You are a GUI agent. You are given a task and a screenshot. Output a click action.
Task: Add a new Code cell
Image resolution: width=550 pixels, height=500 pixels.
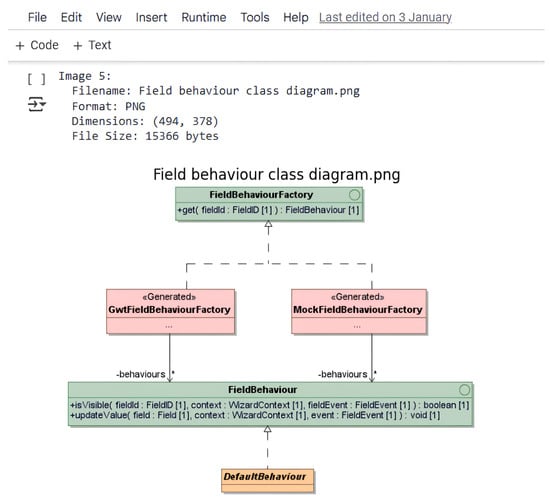coord(37,45)
